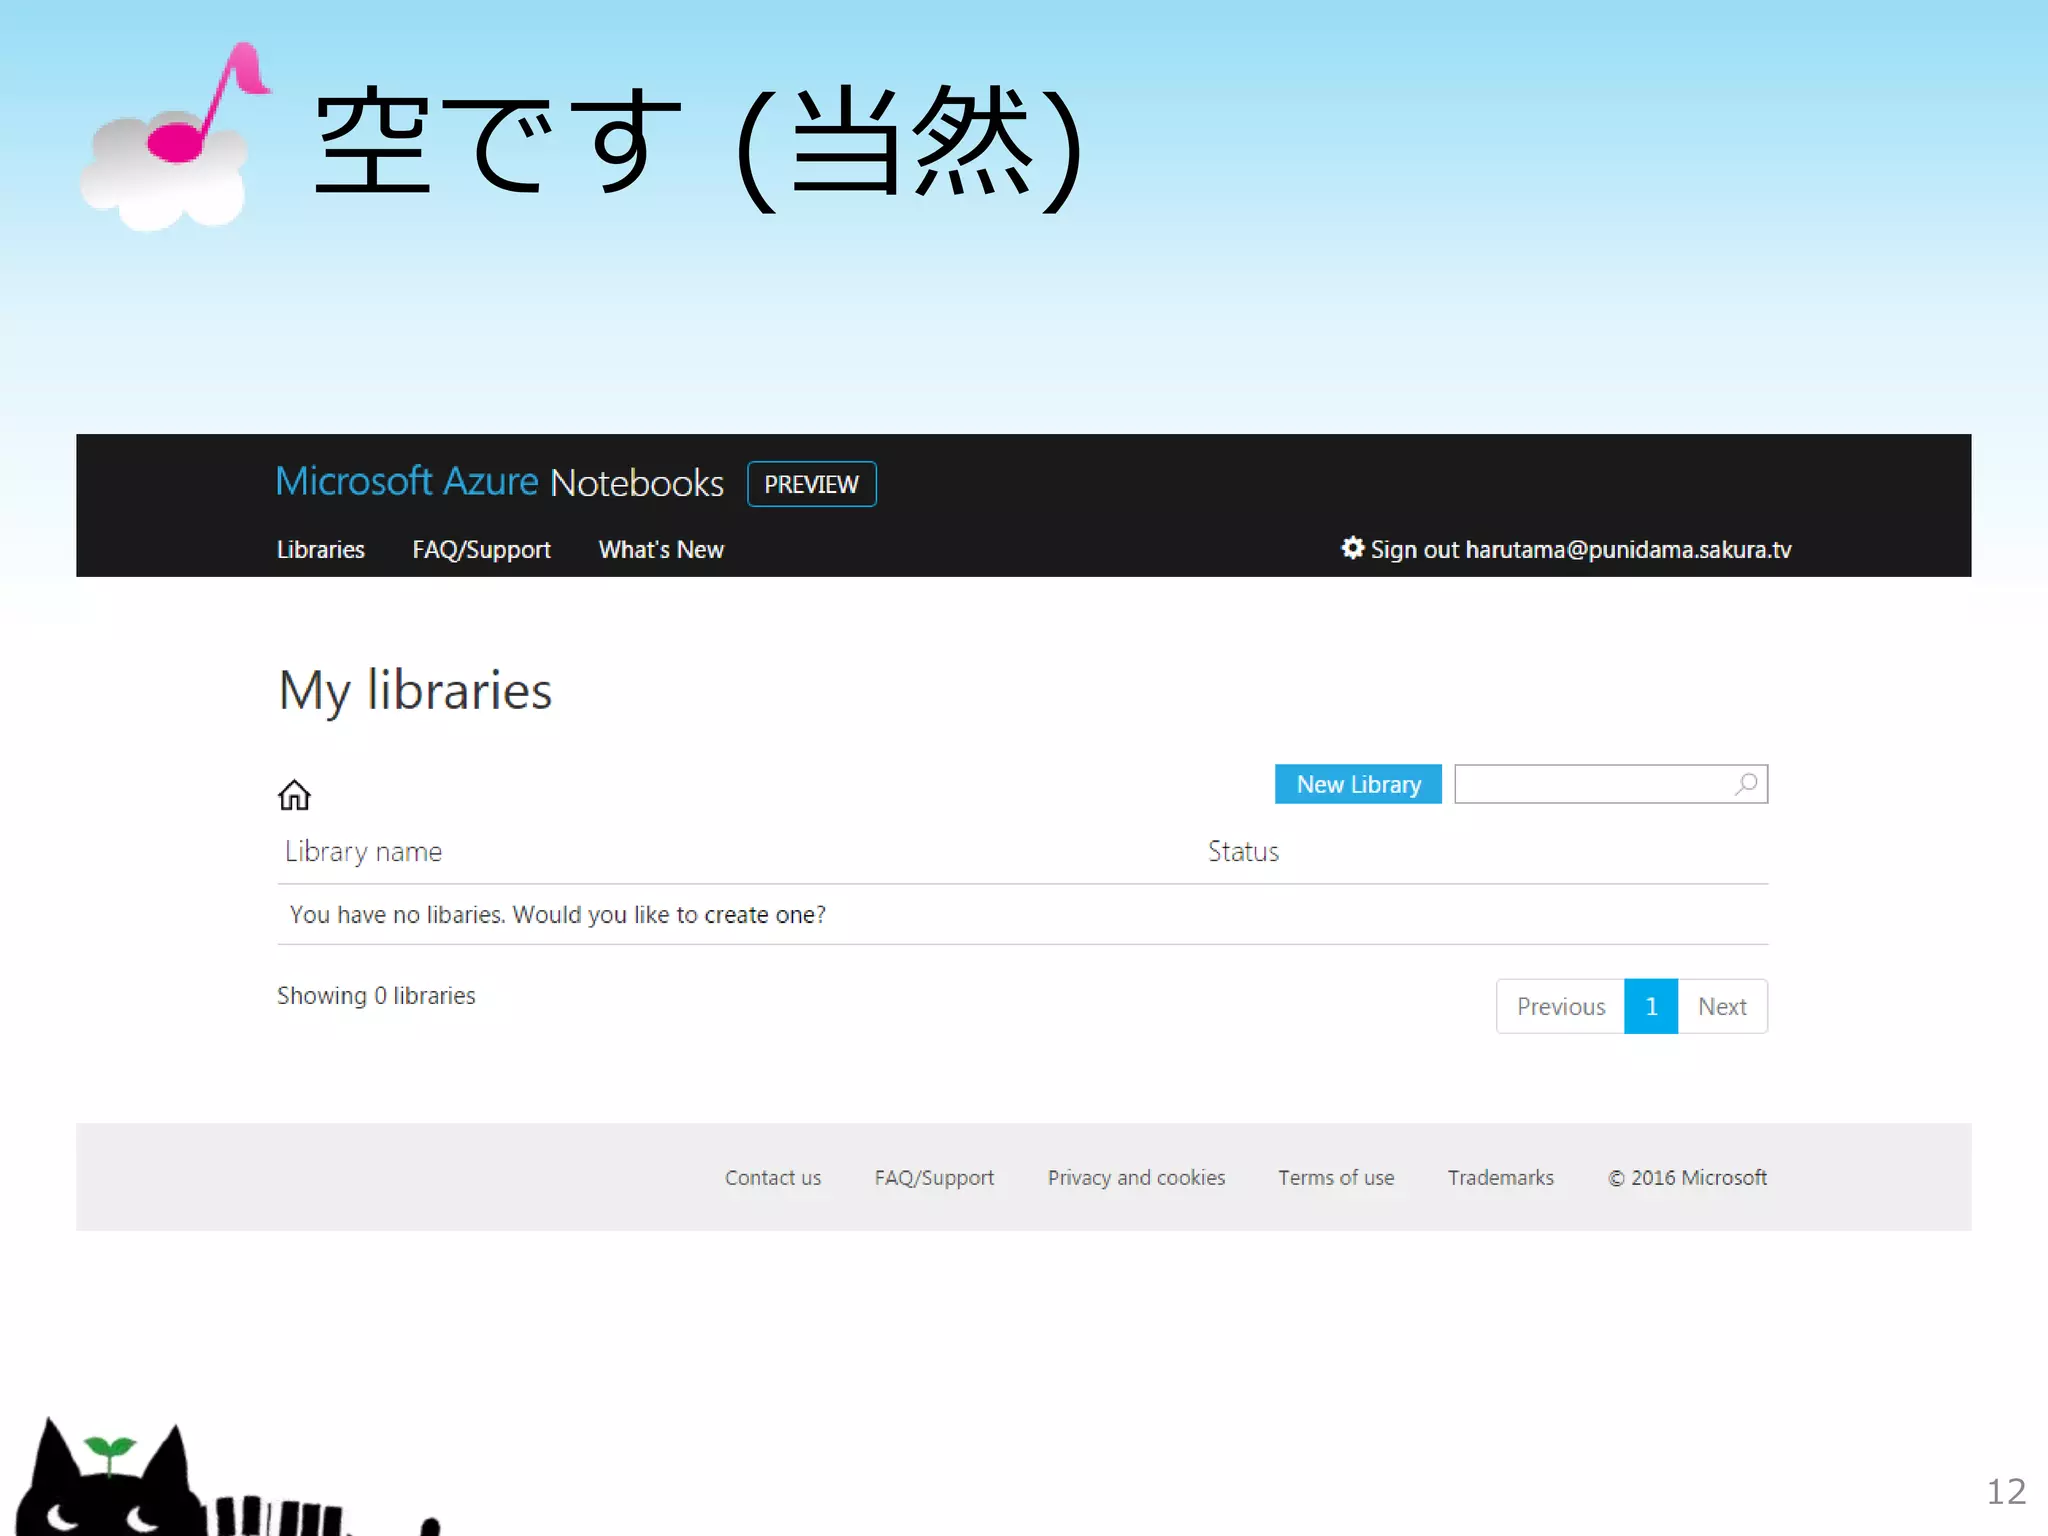Open the What's New page
This screenshot has width=2048, height=1536.
click(660, 550)
